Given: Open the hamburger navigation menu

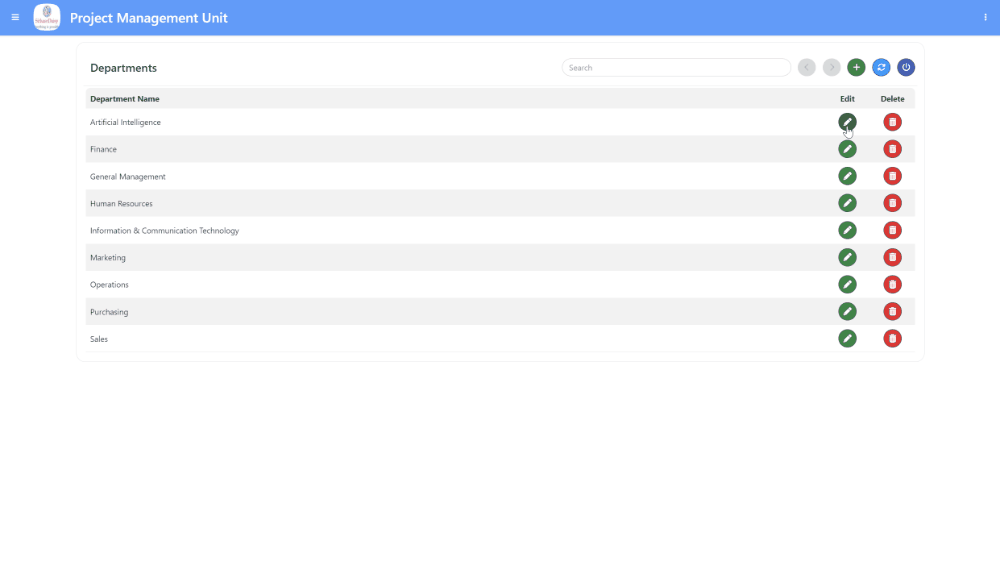Looking at the screenshot, I should tap(15, 17).
